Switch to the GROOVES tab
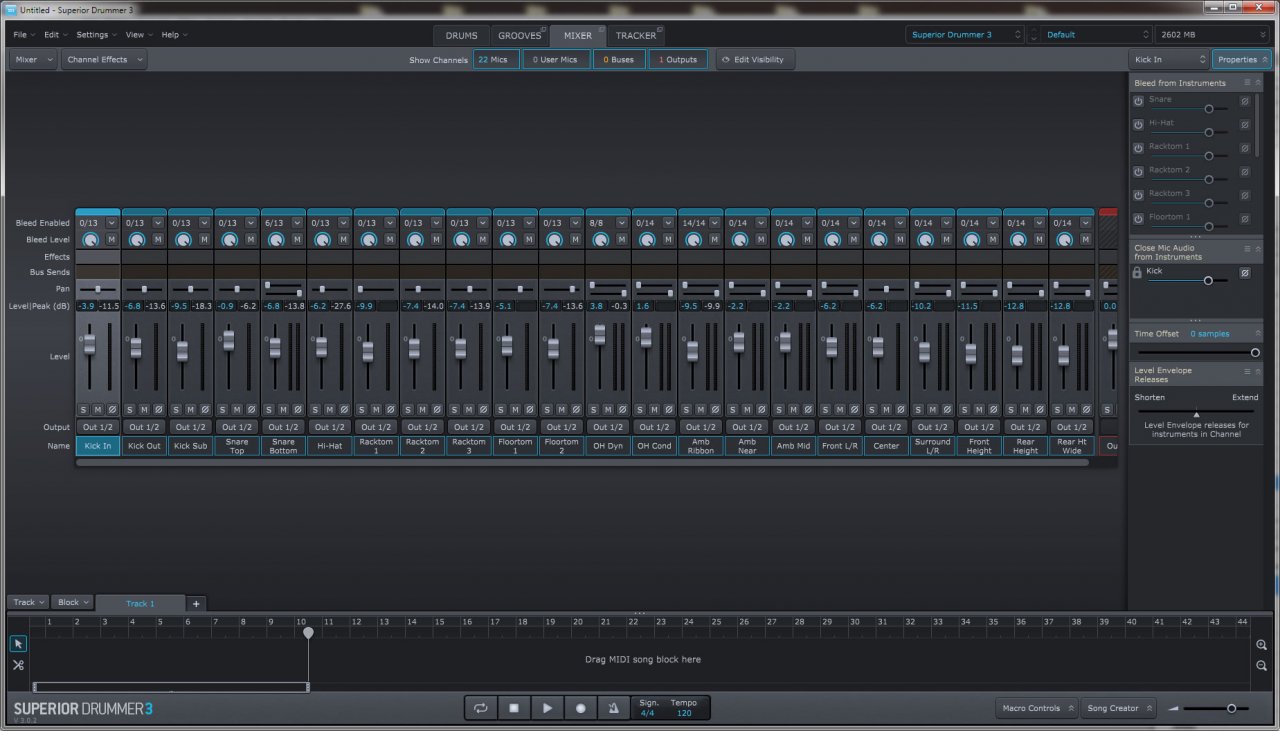This screenshot has width=1280, height=731. [519, 35]
